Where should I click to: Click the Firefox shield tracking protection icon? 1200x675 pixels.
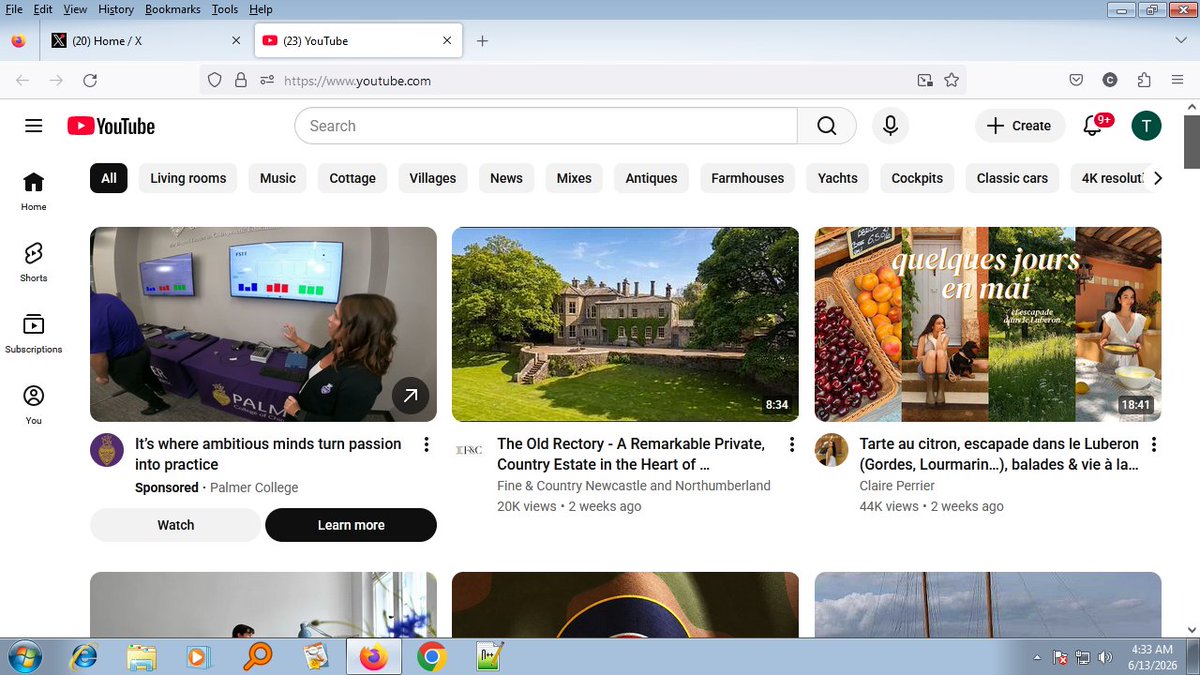pos(214,81)
